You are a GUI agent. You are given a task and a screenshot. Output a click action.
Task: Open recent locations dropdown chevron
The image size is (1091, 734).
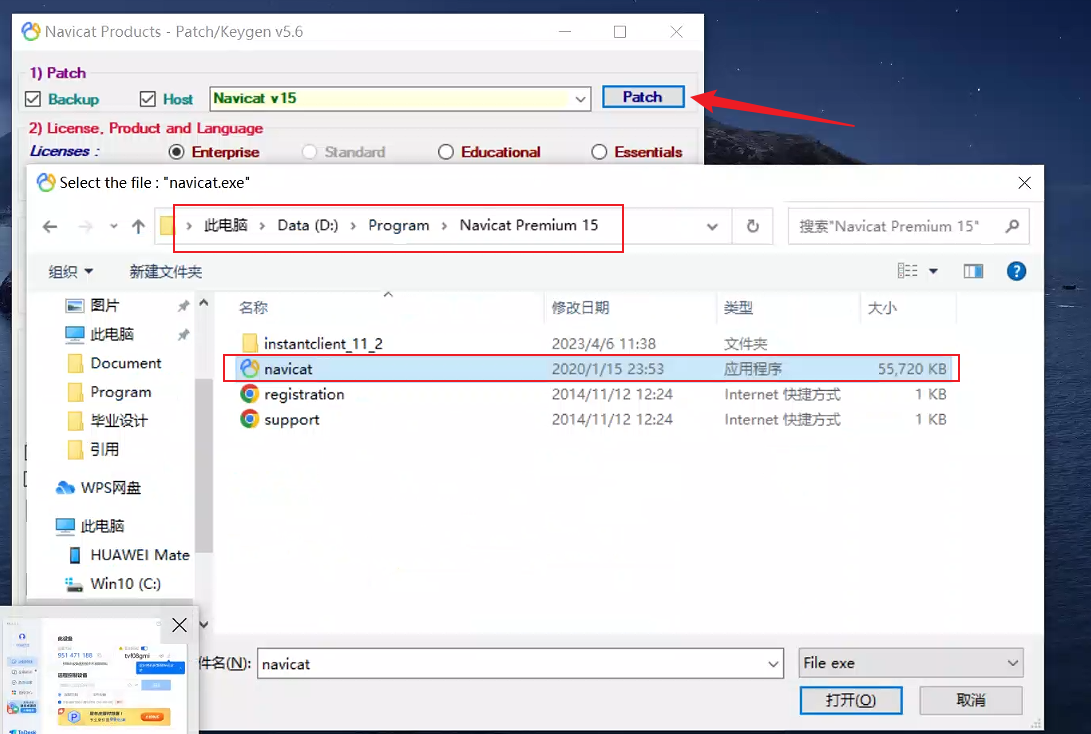(113, 226)
